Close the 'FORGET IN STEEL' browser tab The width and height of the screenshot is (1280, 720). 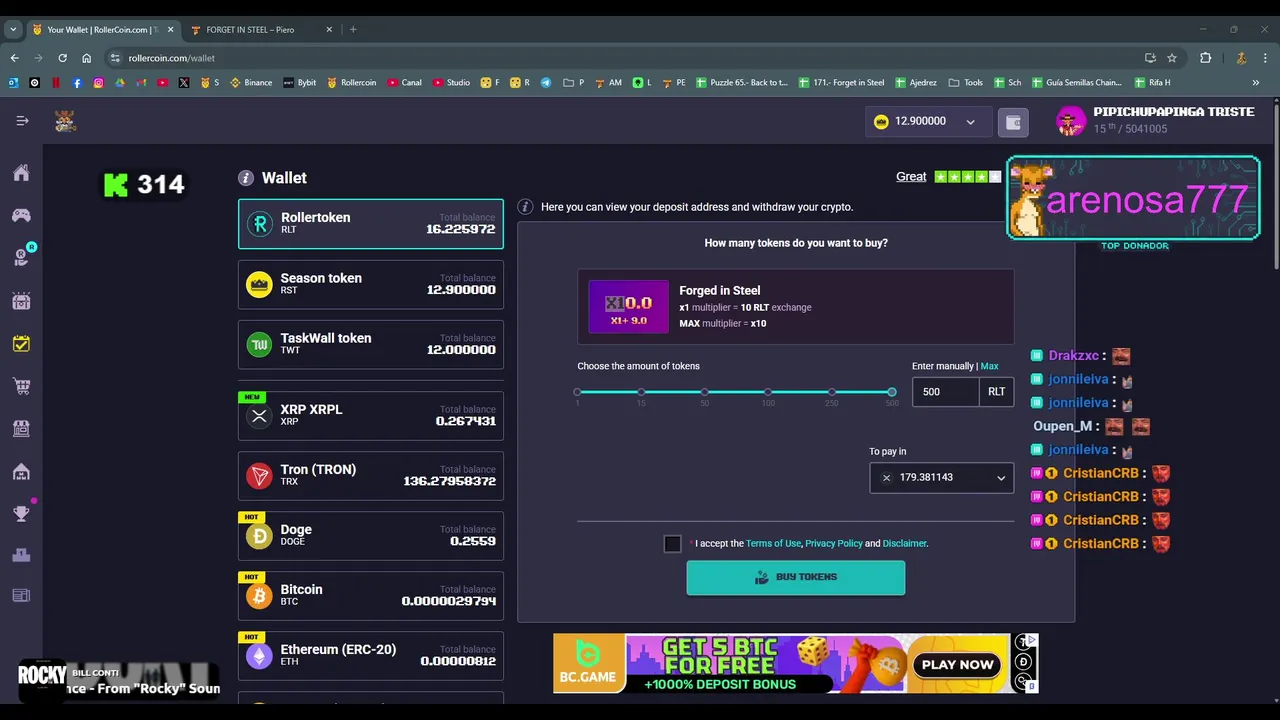pyautogui.click(x=329, y=30)
